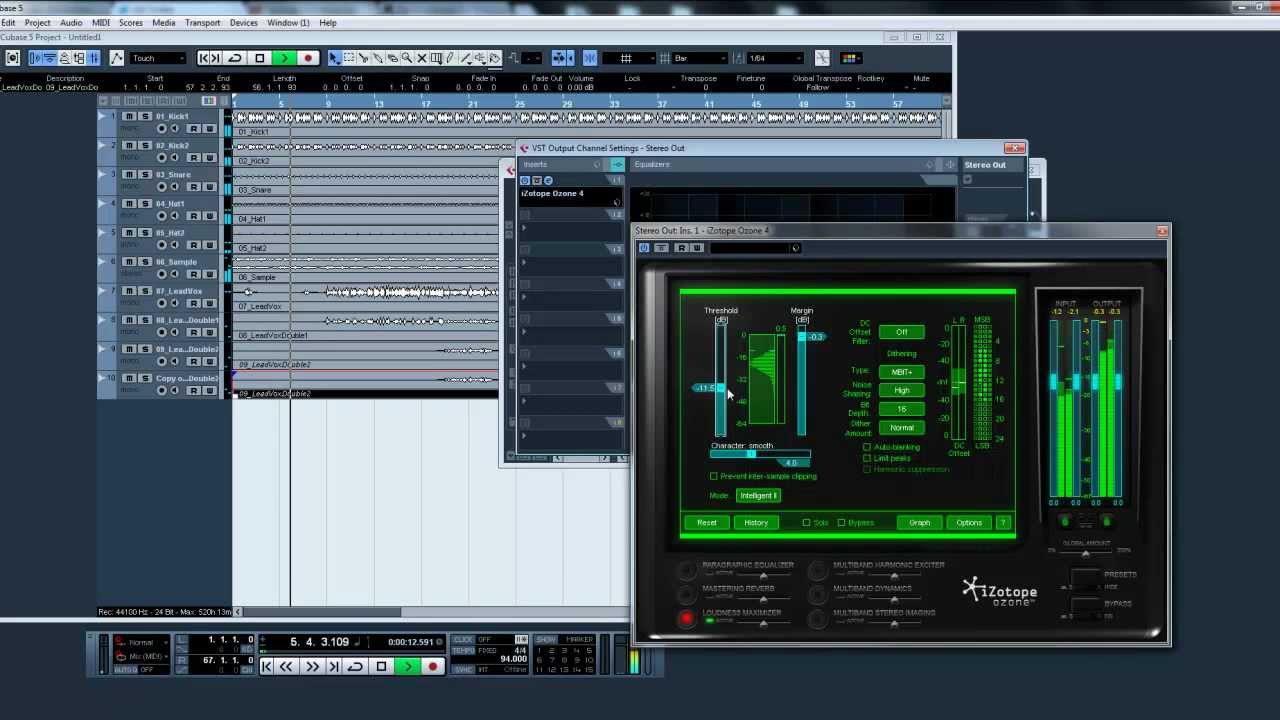This screenshot has height=720, width=1280.
Task: Click Stop in the transport panel
Action: [x=381, y=667]
